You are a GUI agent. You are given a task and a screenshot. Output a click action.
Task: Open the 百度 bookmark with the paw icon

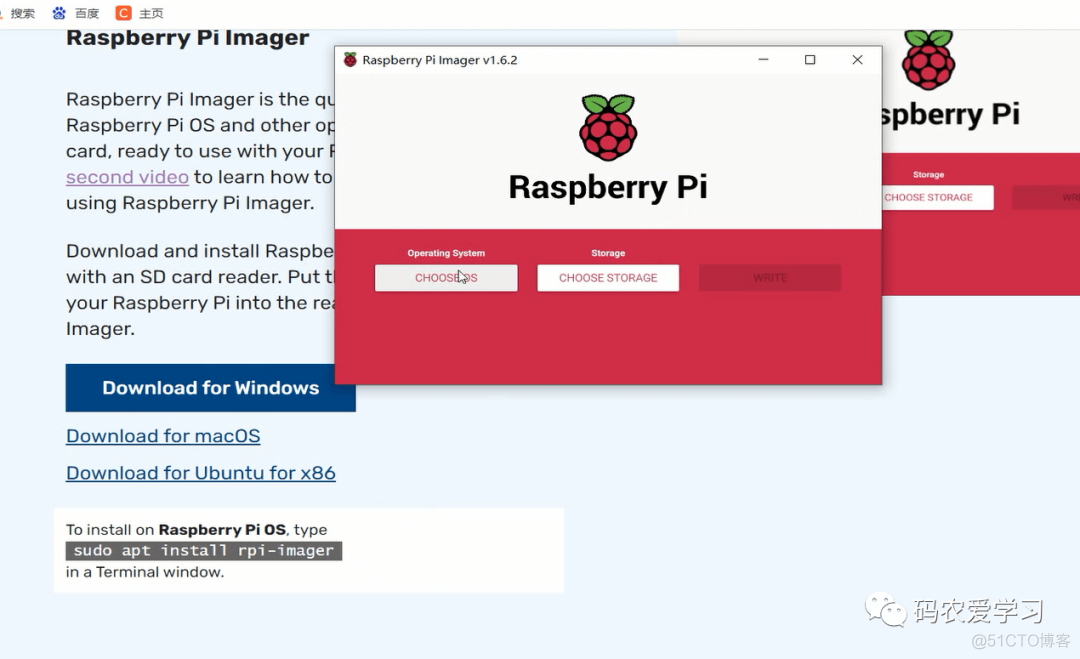pos(76,13)
